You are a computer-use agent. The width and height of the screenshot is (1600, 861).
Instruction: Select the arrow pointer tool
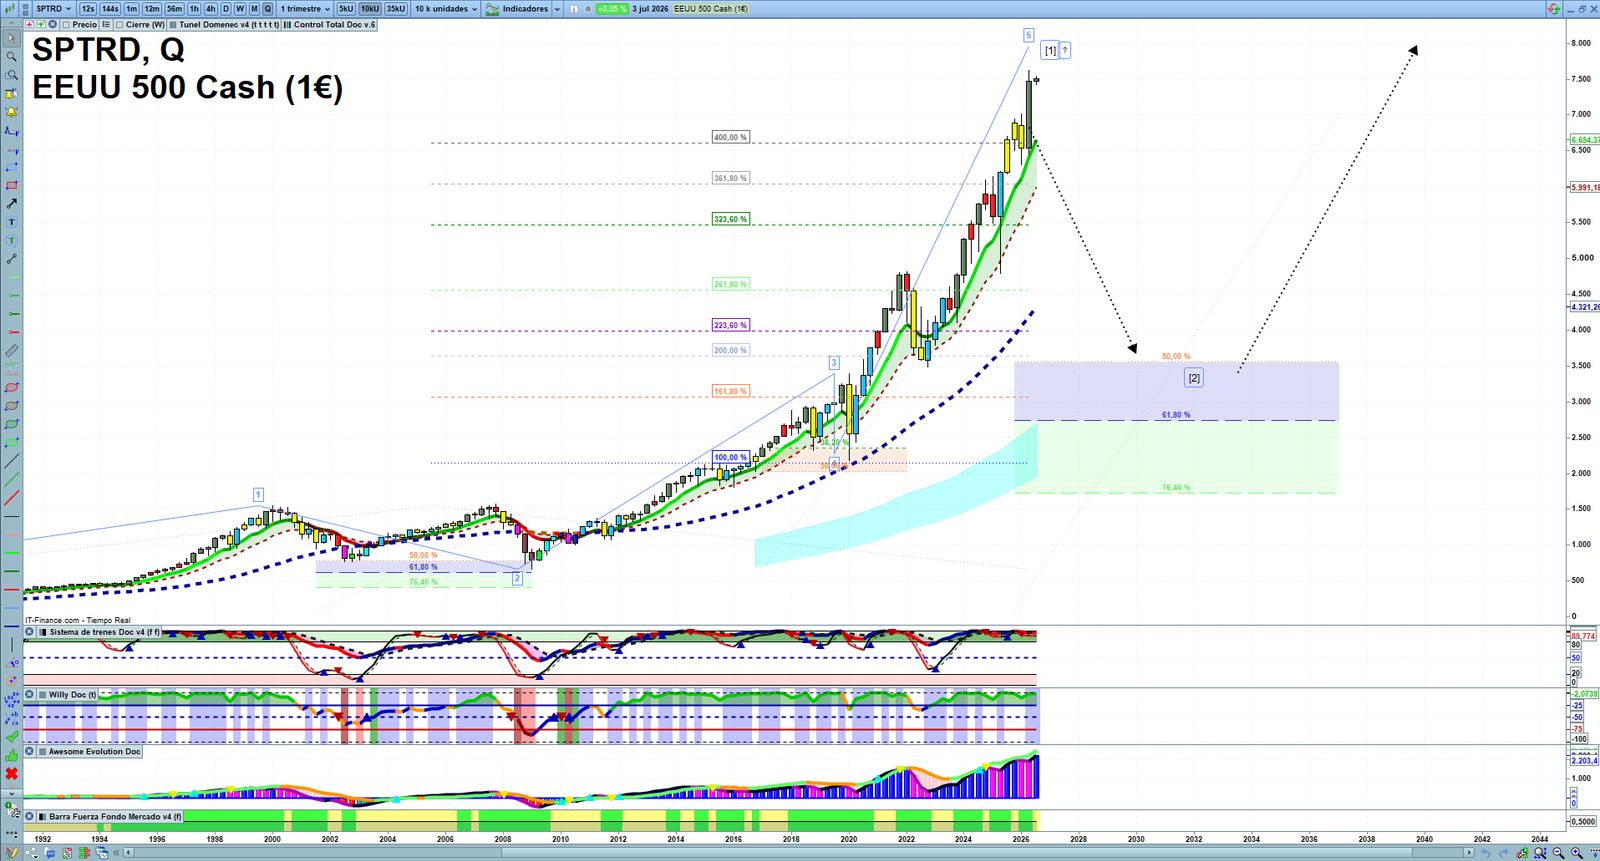tap(12, 39)
